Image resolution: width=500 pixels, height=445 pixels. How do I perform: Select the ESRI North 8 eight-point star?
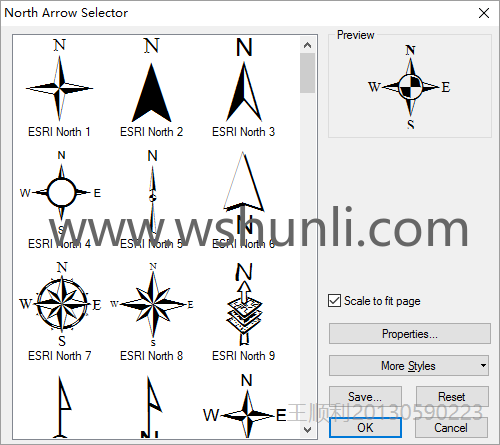point(152,304)
